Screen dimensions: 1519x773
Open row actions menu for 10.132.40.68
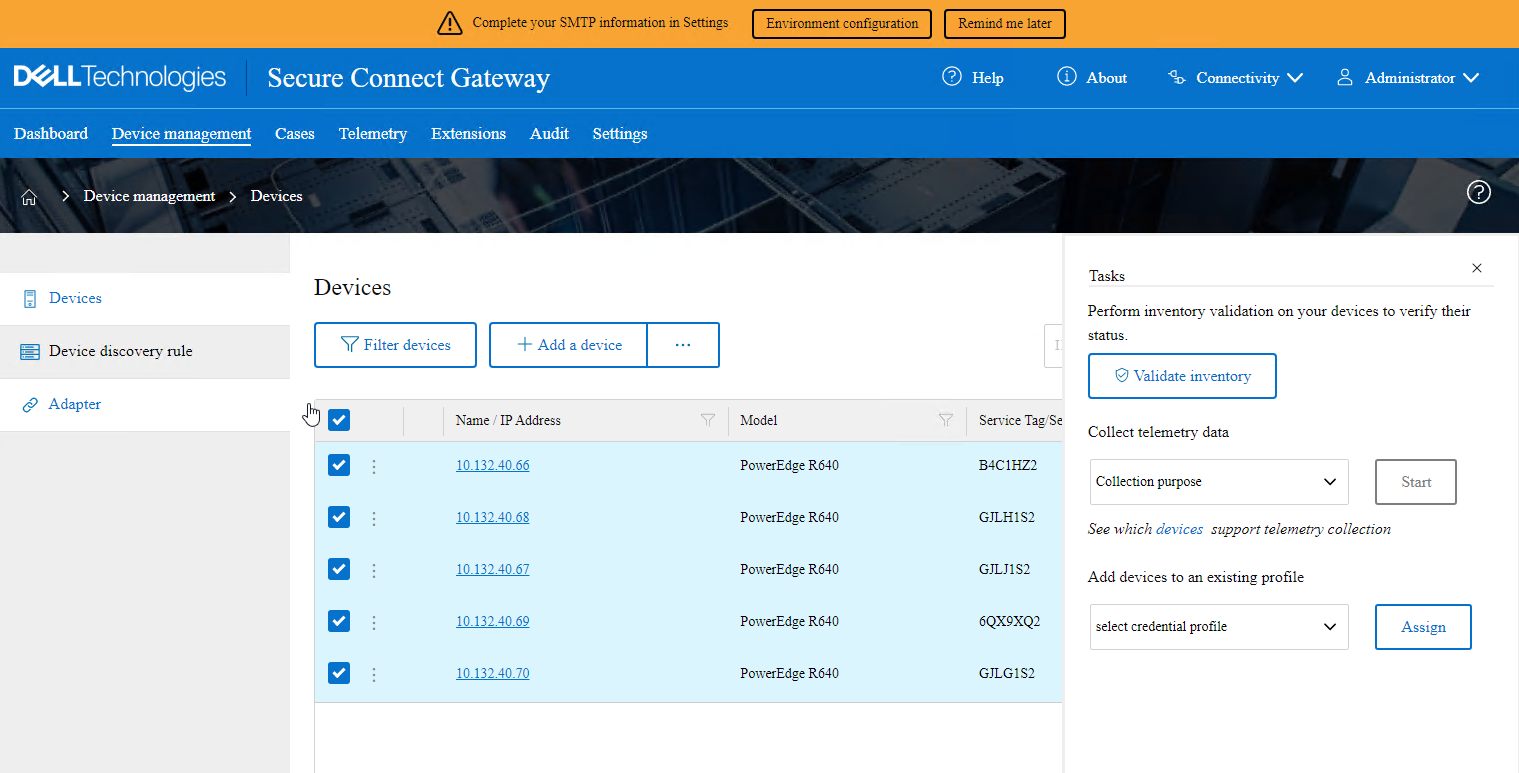tap(374, 518)
